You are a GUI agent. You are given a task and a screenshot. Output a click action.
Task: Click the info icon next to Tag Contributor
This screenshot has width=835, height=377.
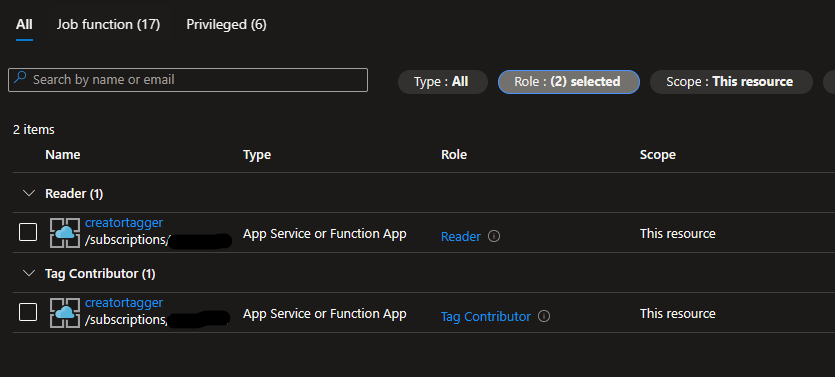(544, 316)
